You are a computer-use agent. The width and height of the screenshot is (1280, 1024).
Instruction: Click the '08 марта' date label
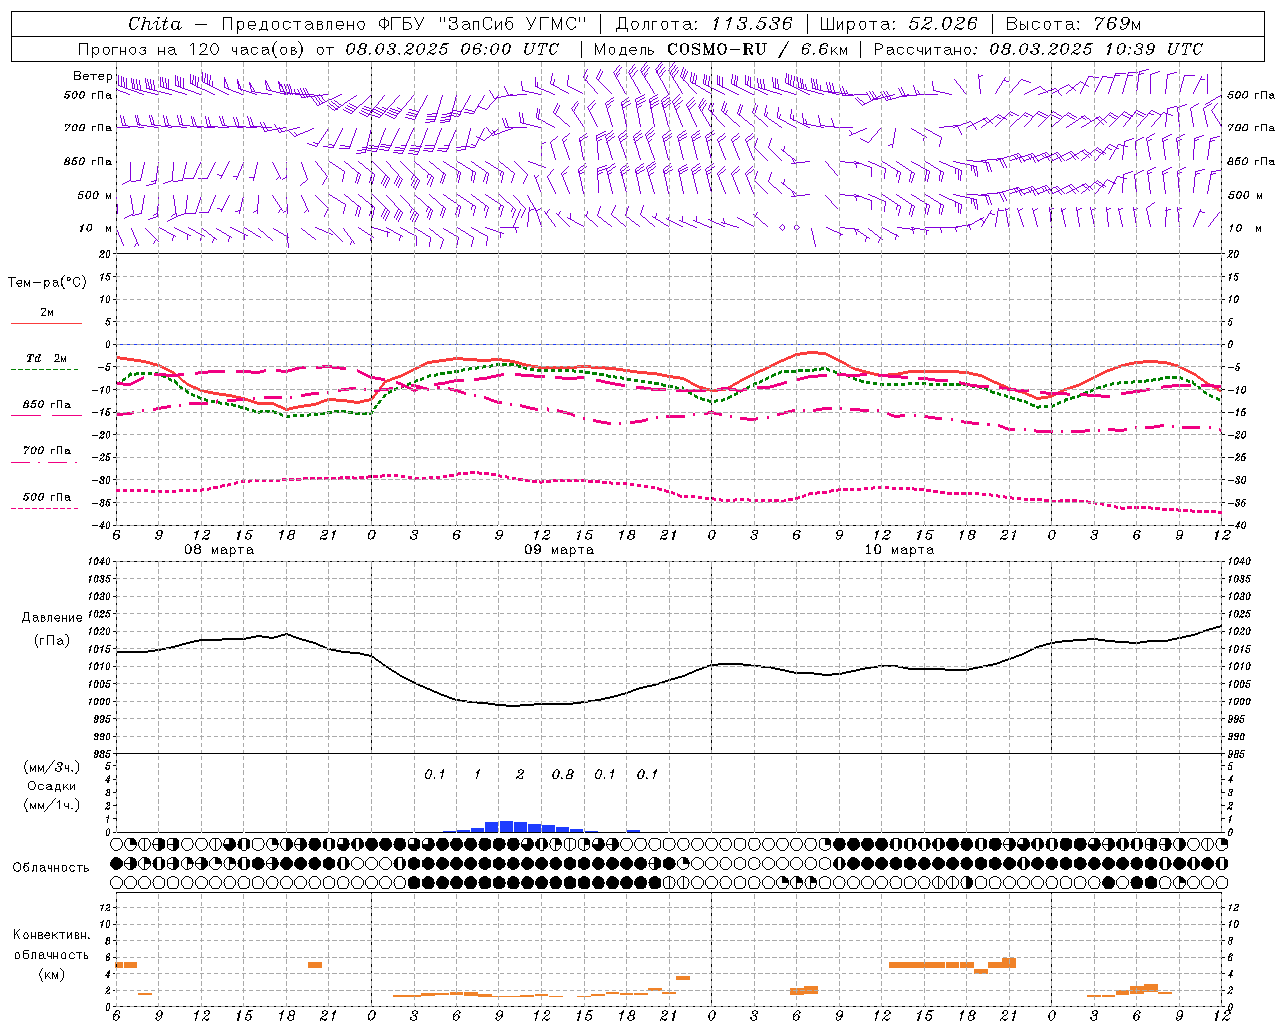click(x=220, y=550)
